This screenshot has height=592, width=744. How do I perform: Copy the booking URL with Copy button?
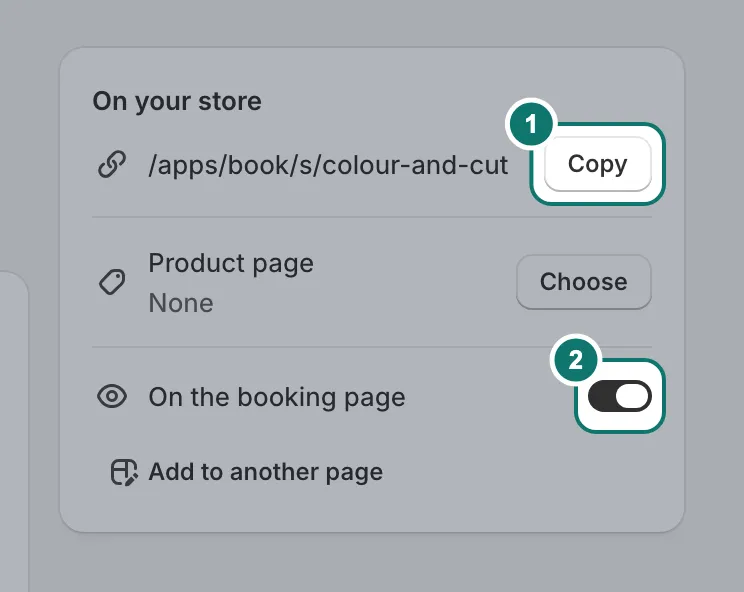click(x=597, y=164)
